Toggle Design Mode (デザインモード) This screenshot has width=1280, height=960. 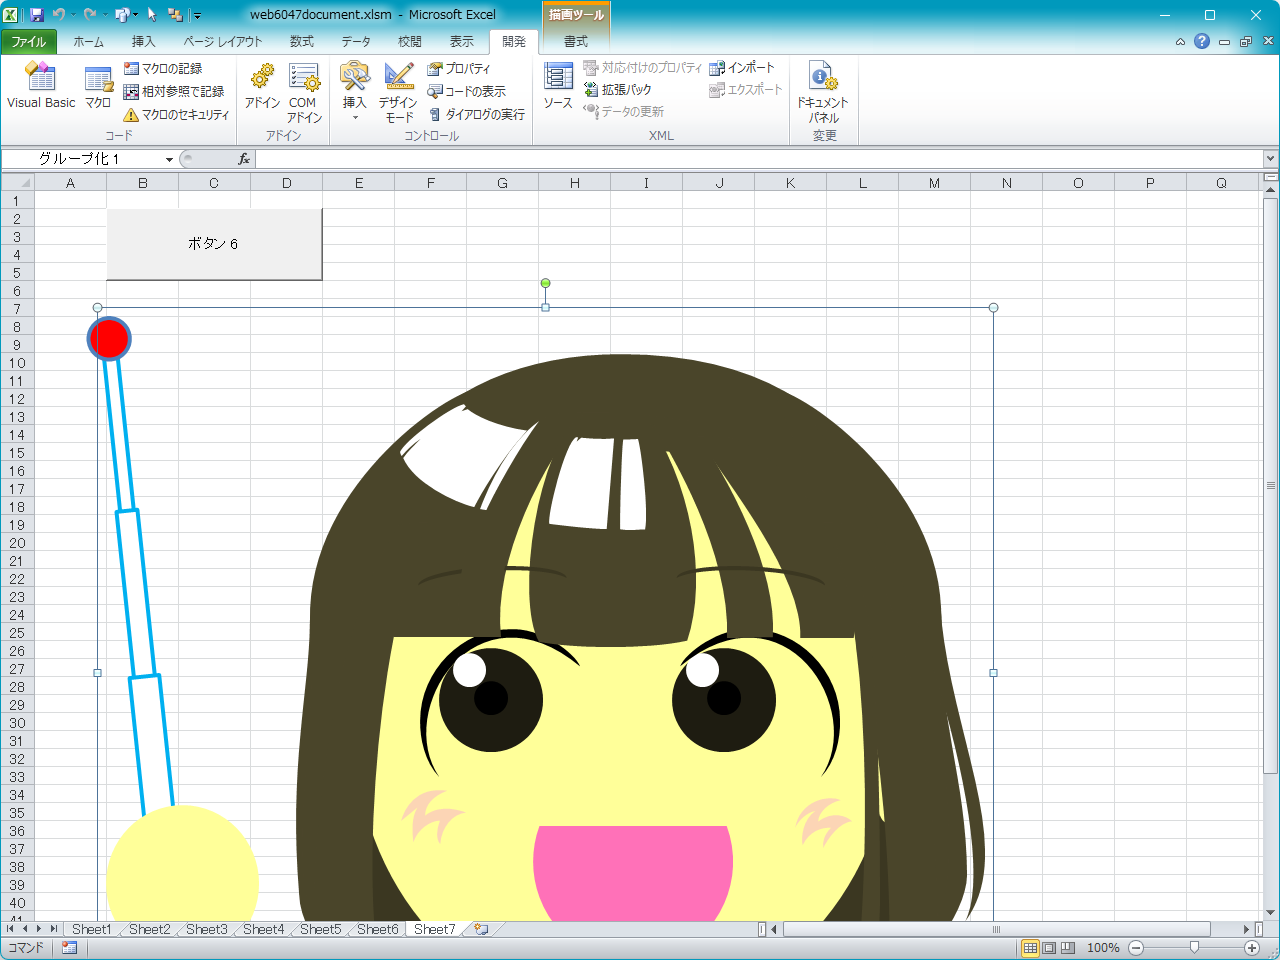tap(398, 90)
